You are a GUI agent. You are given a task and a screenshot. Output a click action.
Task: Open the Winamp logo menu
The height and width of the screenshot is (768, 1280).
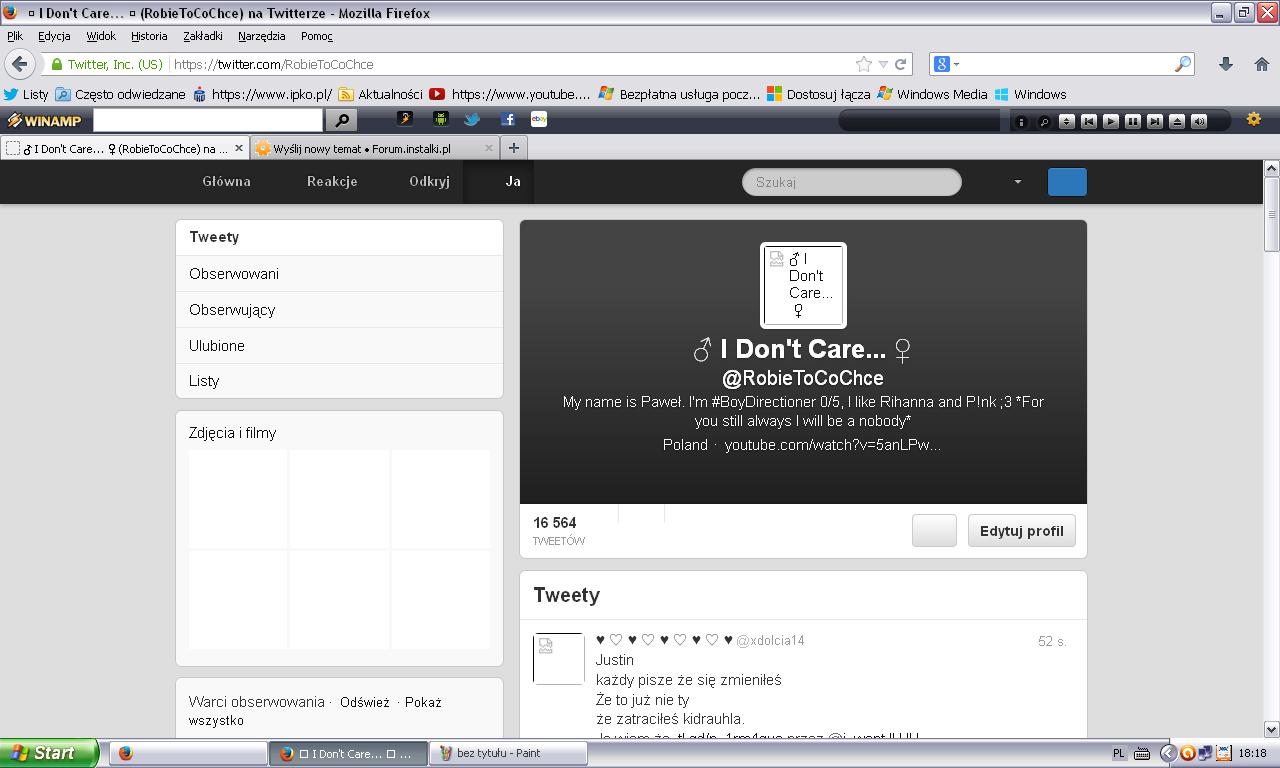[x=46, y=120]
